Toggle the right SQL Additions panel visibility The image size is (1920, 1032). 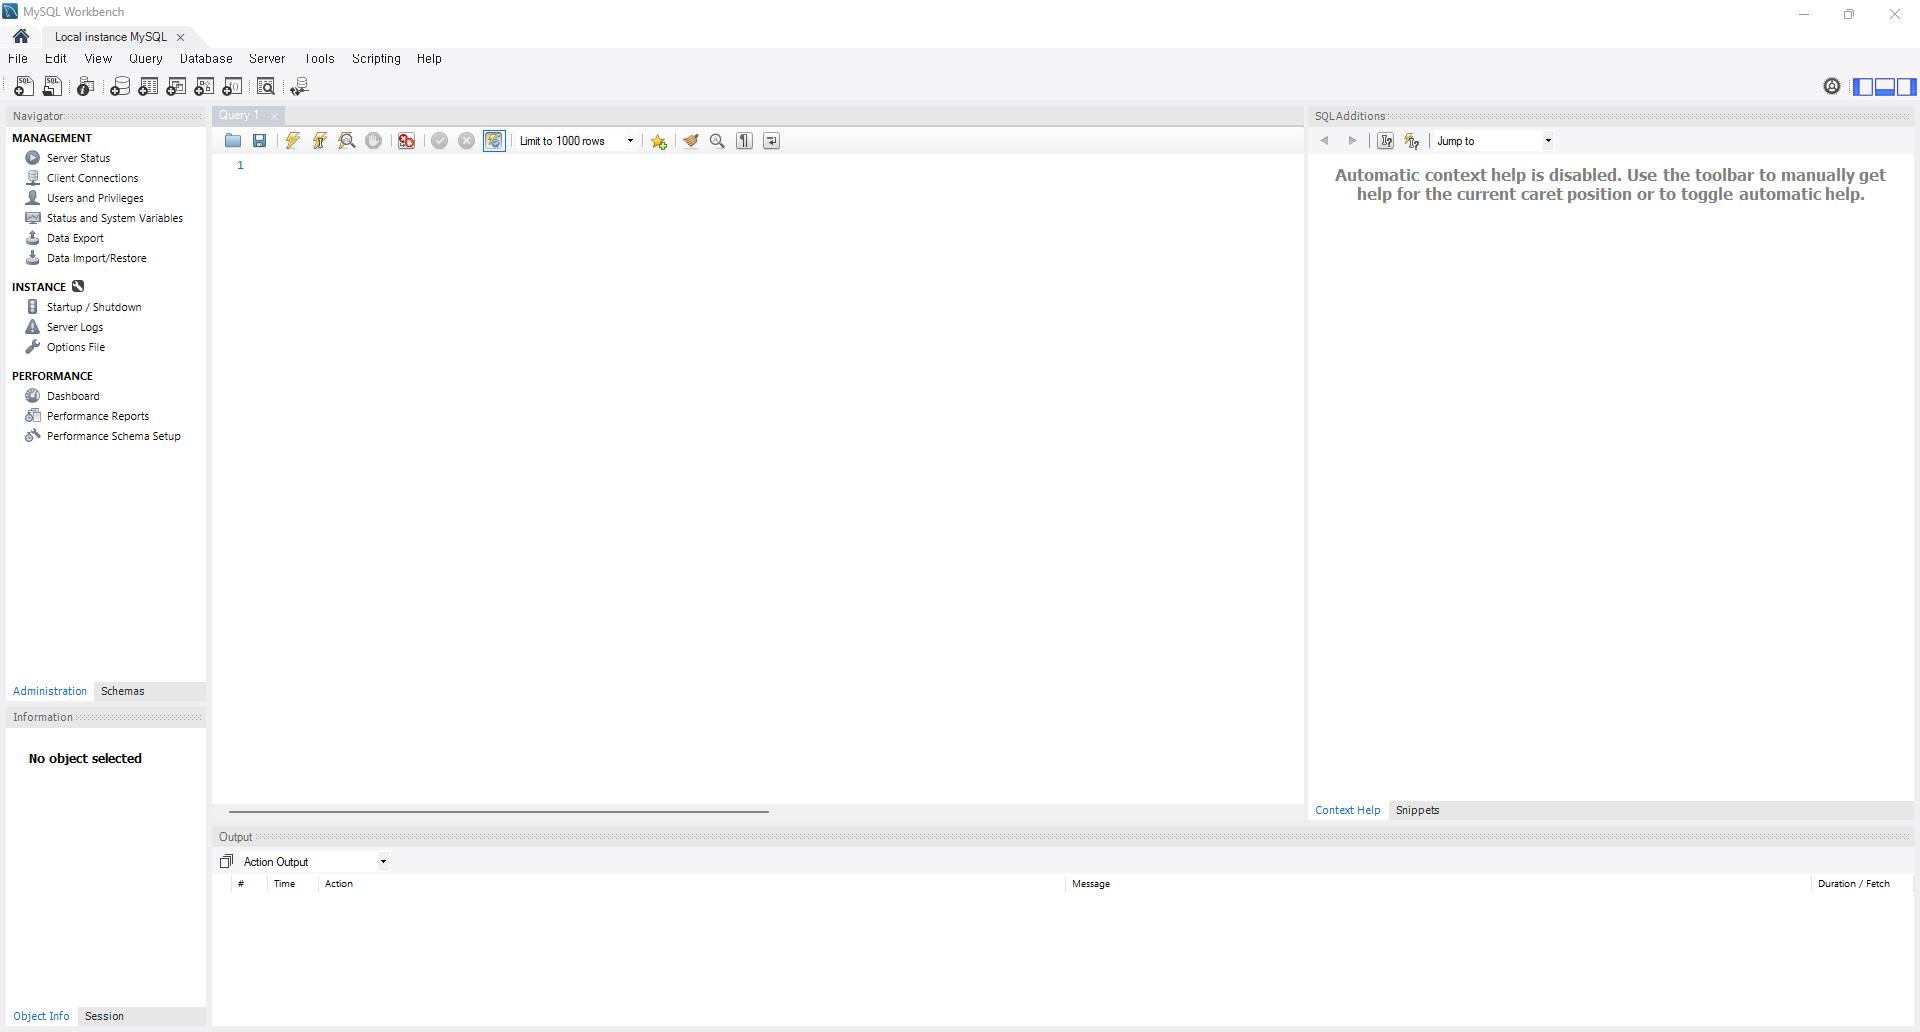[x=1907, y=87]
